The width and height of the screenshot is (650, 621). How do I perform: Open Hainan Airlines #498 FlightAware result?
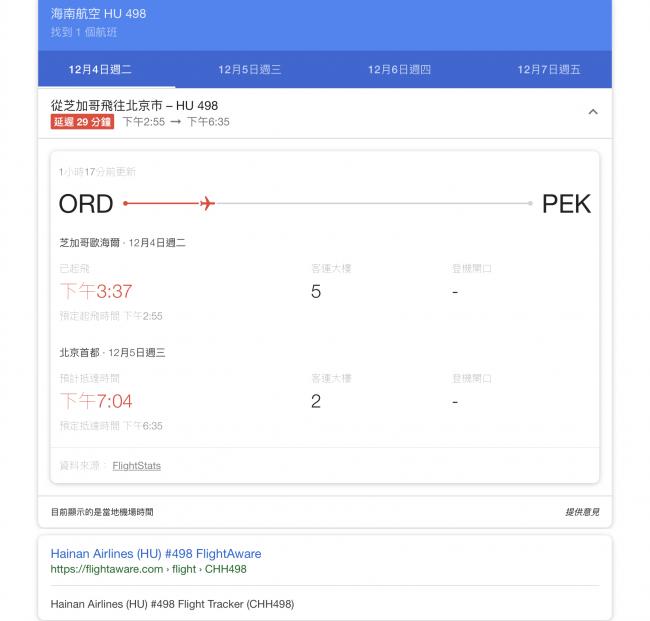click(156, 552)
